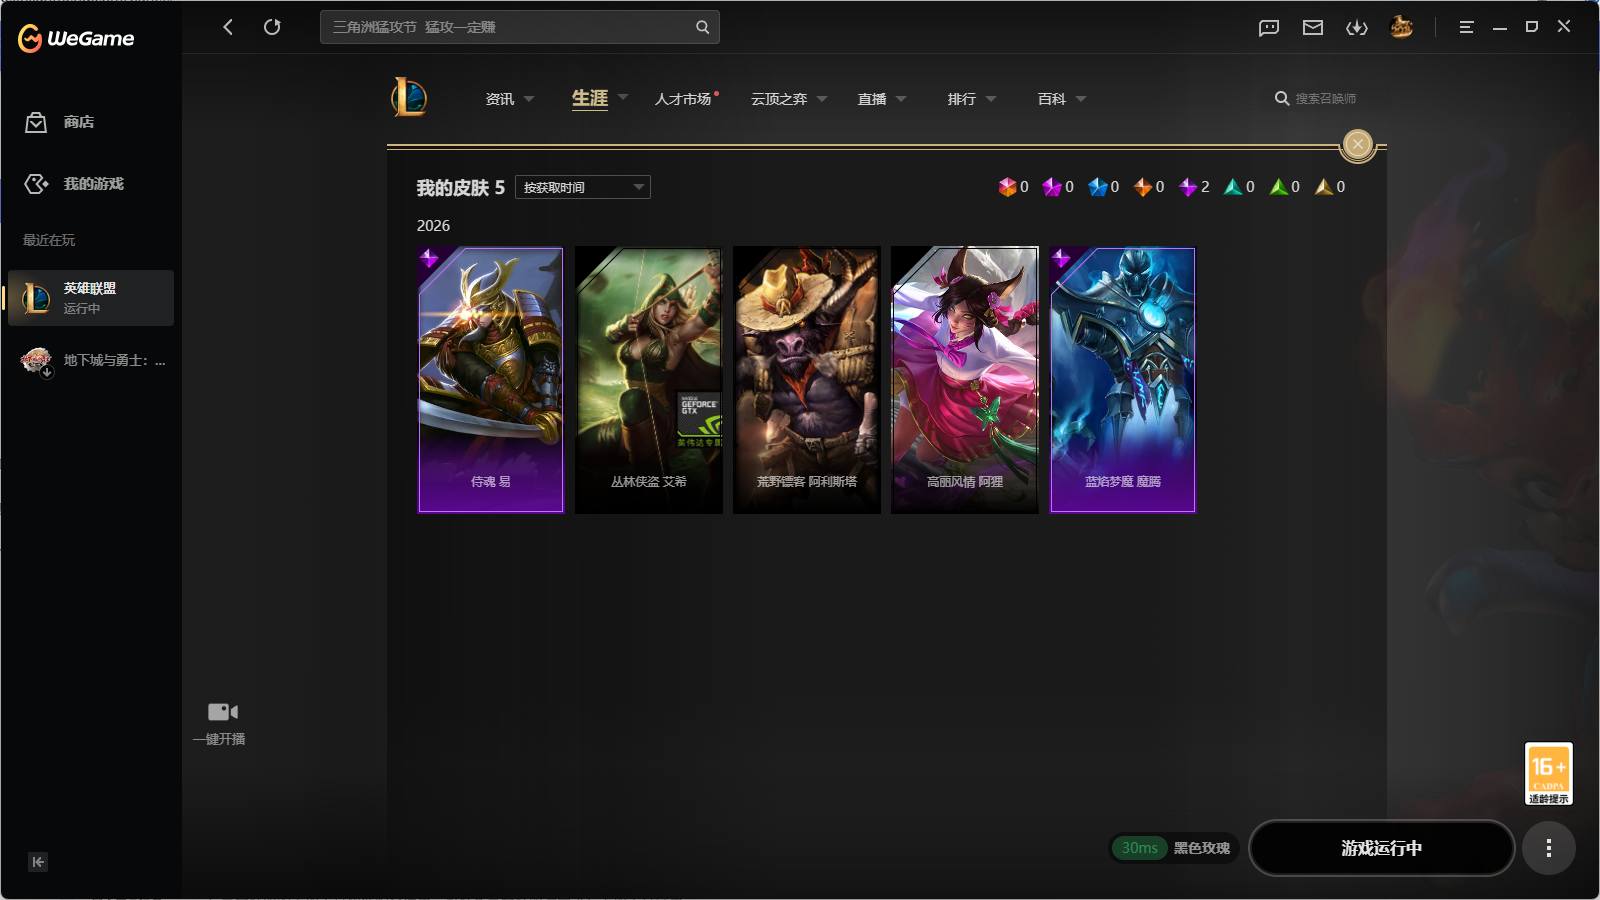1600x900 pixels.
Task: Close the skins panel with the gold X
Action: coord(1358,145)
